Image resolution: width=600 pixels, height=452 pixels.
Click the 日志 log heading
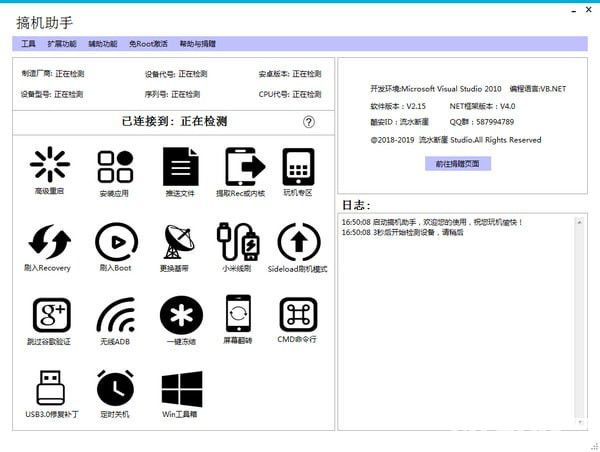pos(356,205)
